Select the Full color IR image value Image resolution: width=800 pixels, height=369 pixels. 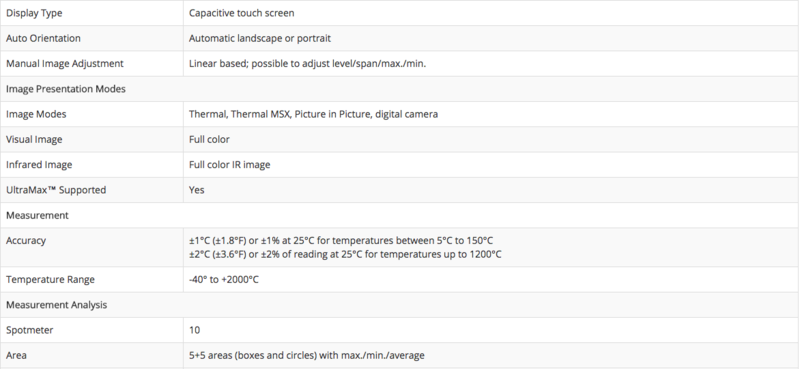click(230, 165)
